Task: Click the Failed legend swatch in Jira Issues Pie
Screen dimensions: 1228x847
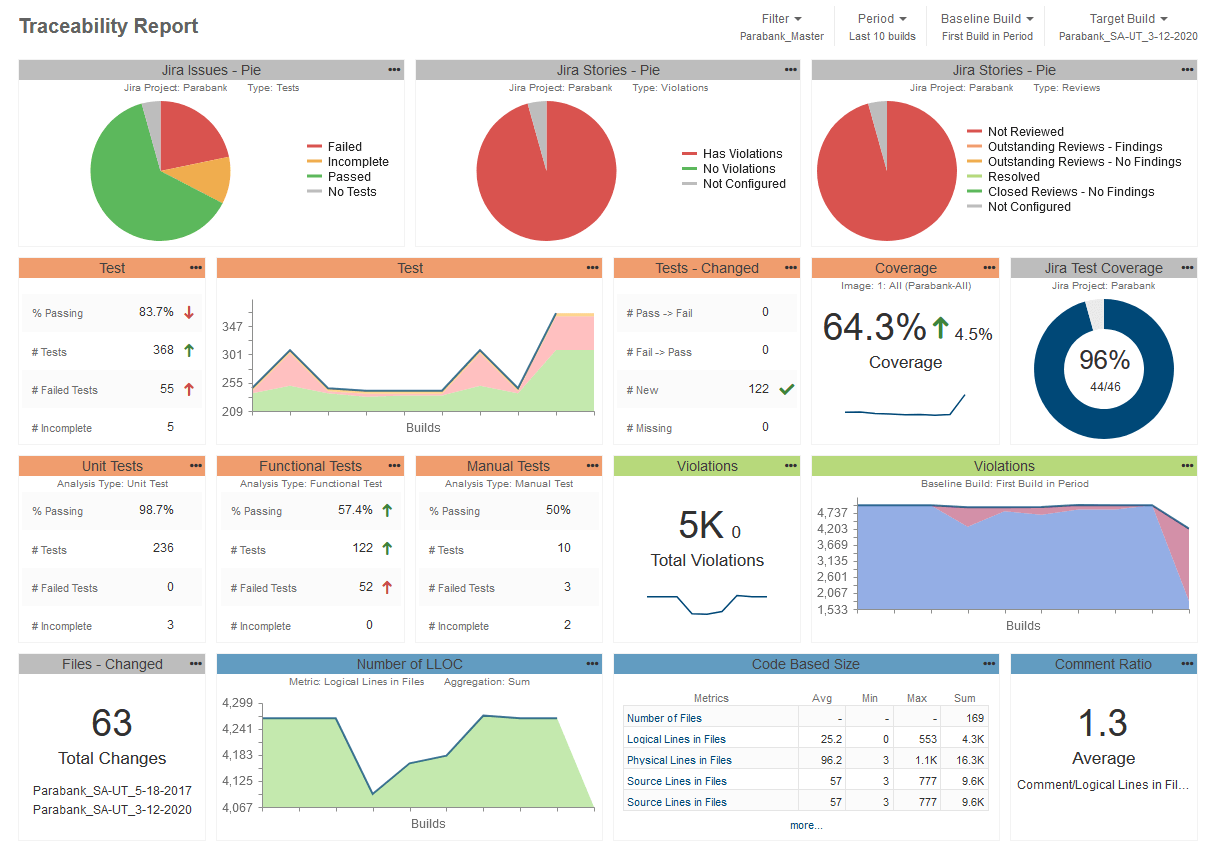Action: pyautogui.click(x=314, y=147)
